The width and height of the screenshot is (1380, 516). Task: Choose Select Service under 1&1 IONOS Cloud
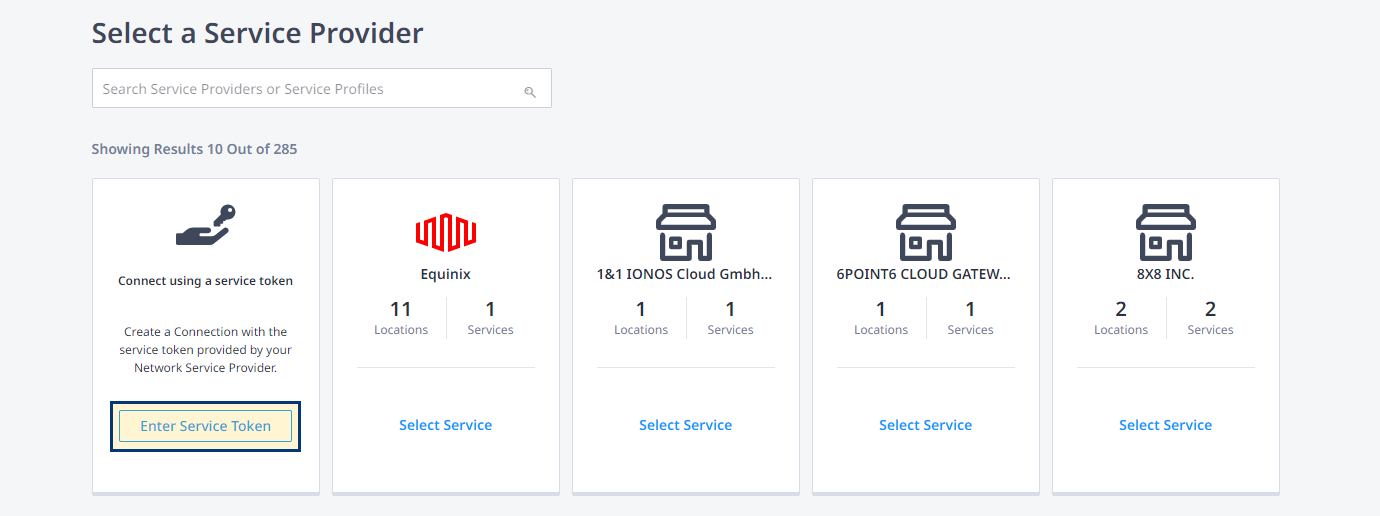pos(686,425)
